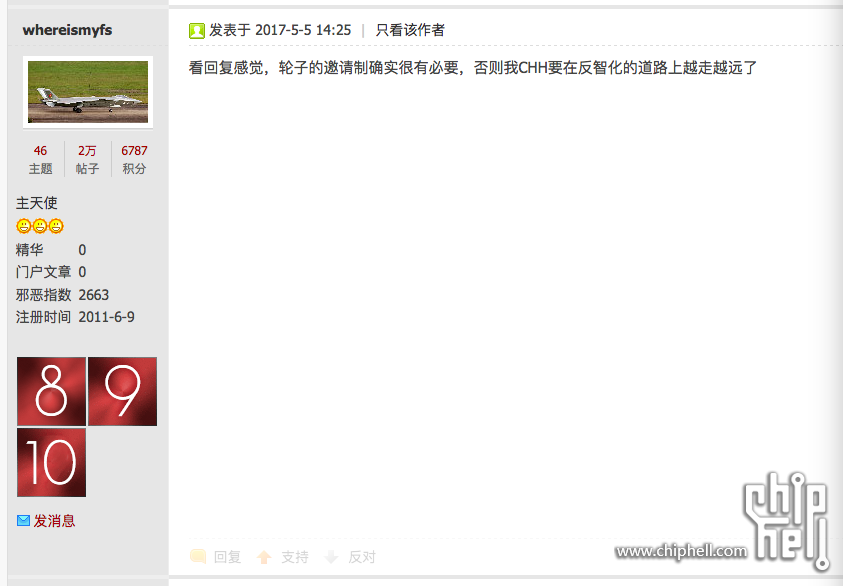Click the reply speech bubble icon
This screenshot has height=586, width=843.
pos(198,556)
